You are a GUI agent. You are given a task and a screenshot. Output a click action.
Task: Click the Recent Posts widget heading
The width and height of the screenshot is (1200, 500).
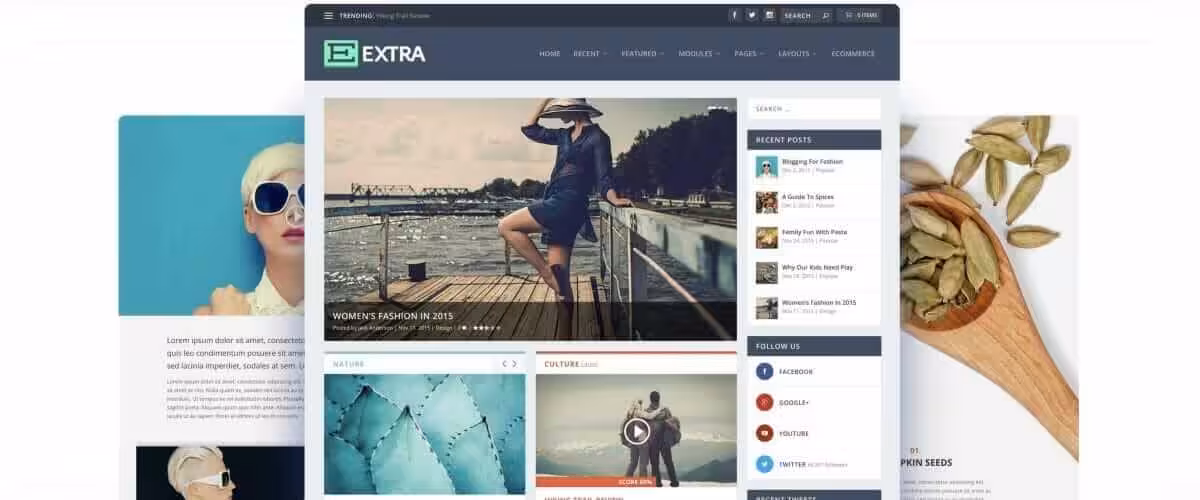784,139
